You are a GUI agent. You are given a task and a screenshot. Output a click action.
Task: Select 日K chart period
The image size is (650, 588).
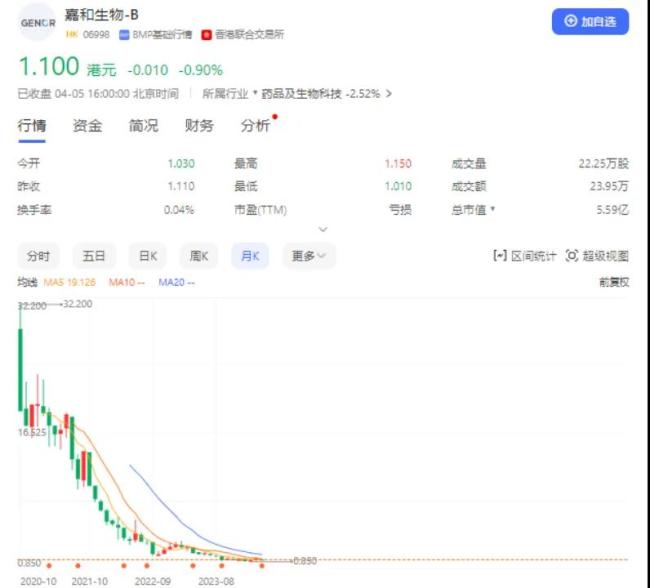coord(148,256)
